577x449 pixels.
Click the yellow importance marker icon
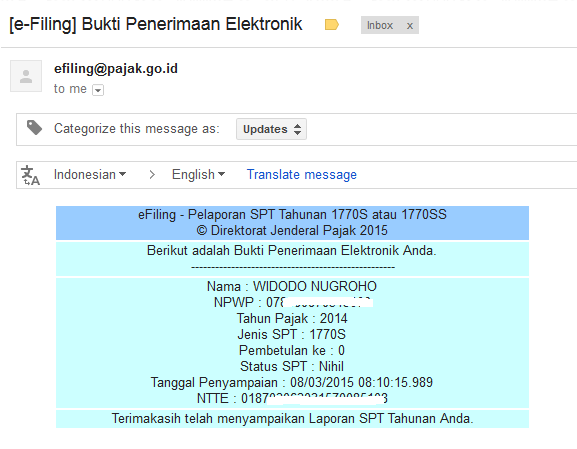pos(332,25)
